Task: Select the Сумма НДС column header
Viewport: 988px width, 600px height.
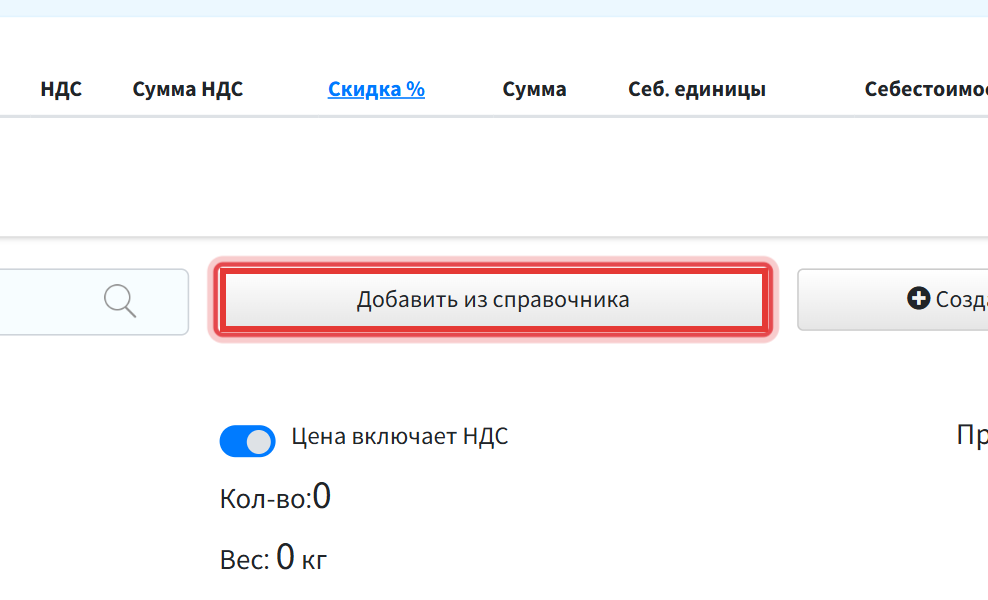Action: (188, 89)
